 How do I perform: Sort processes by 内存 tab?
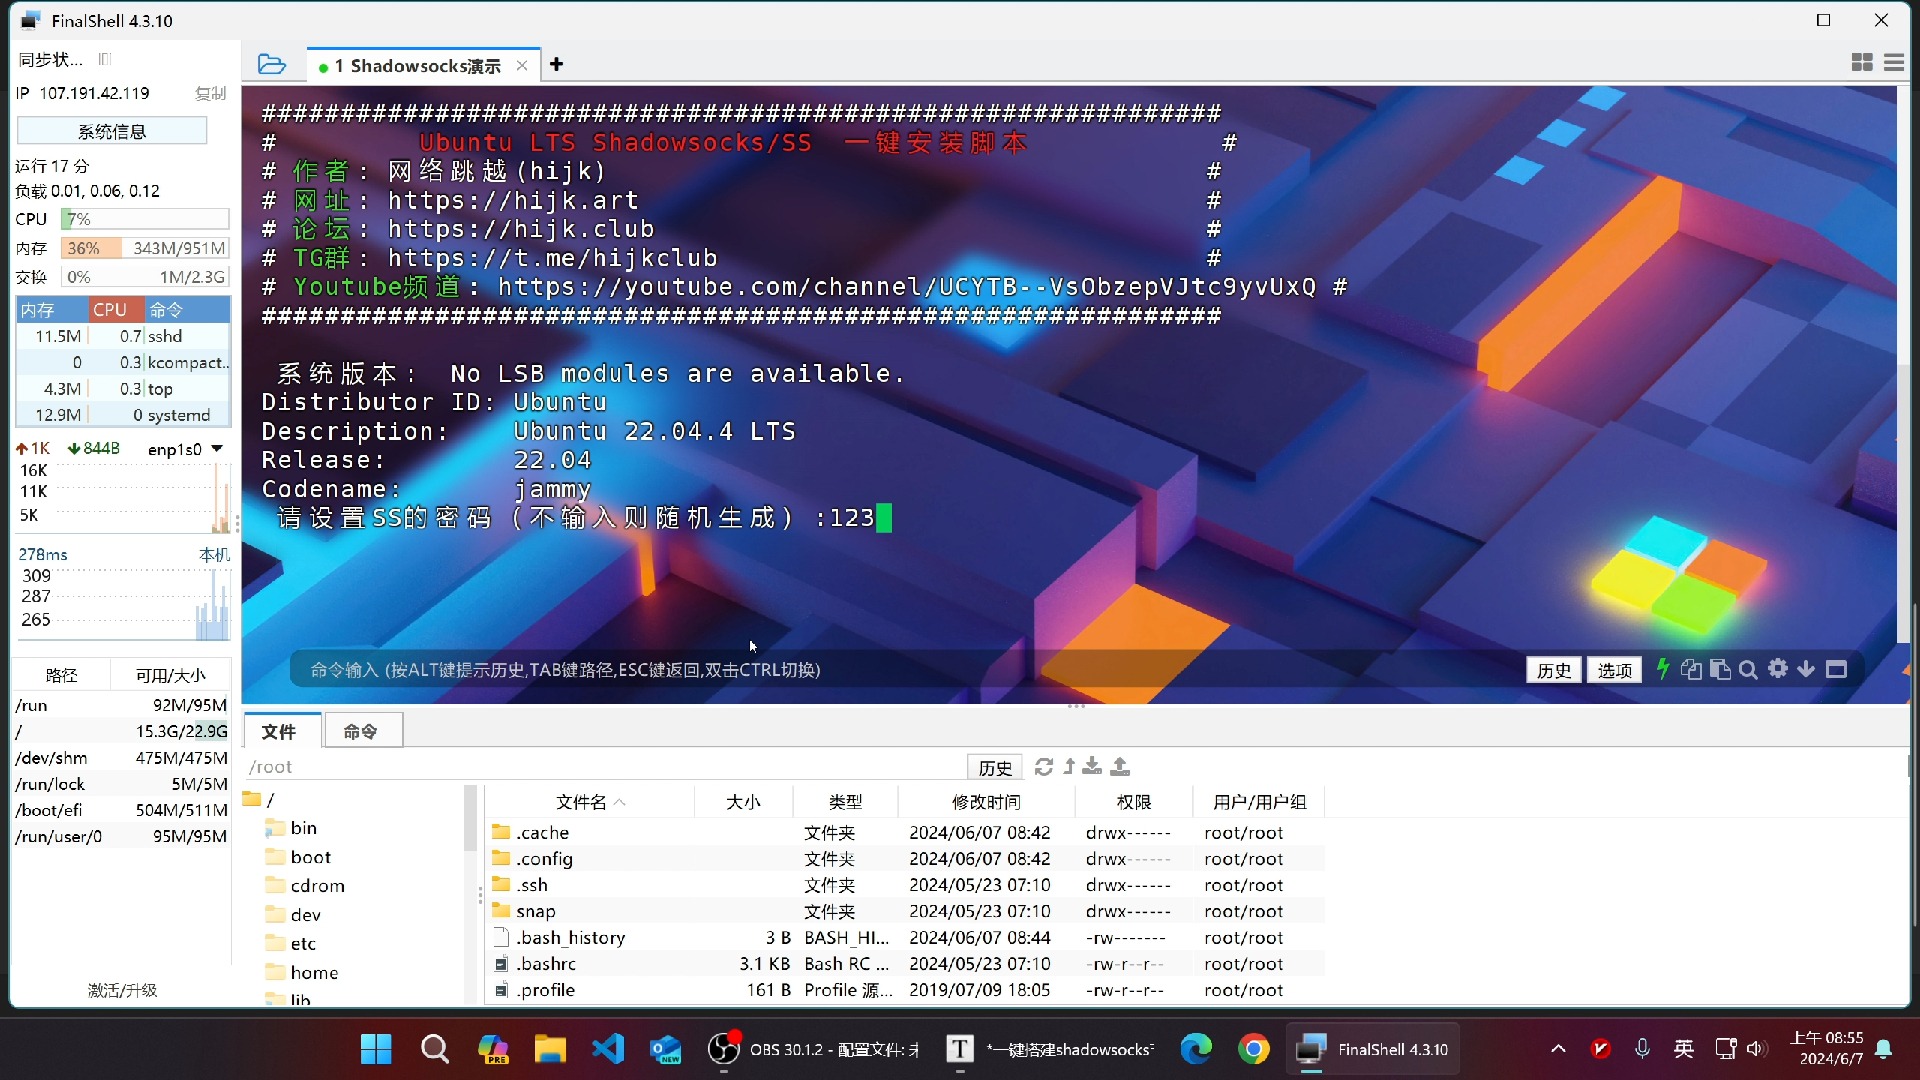(x=52, y=310)
